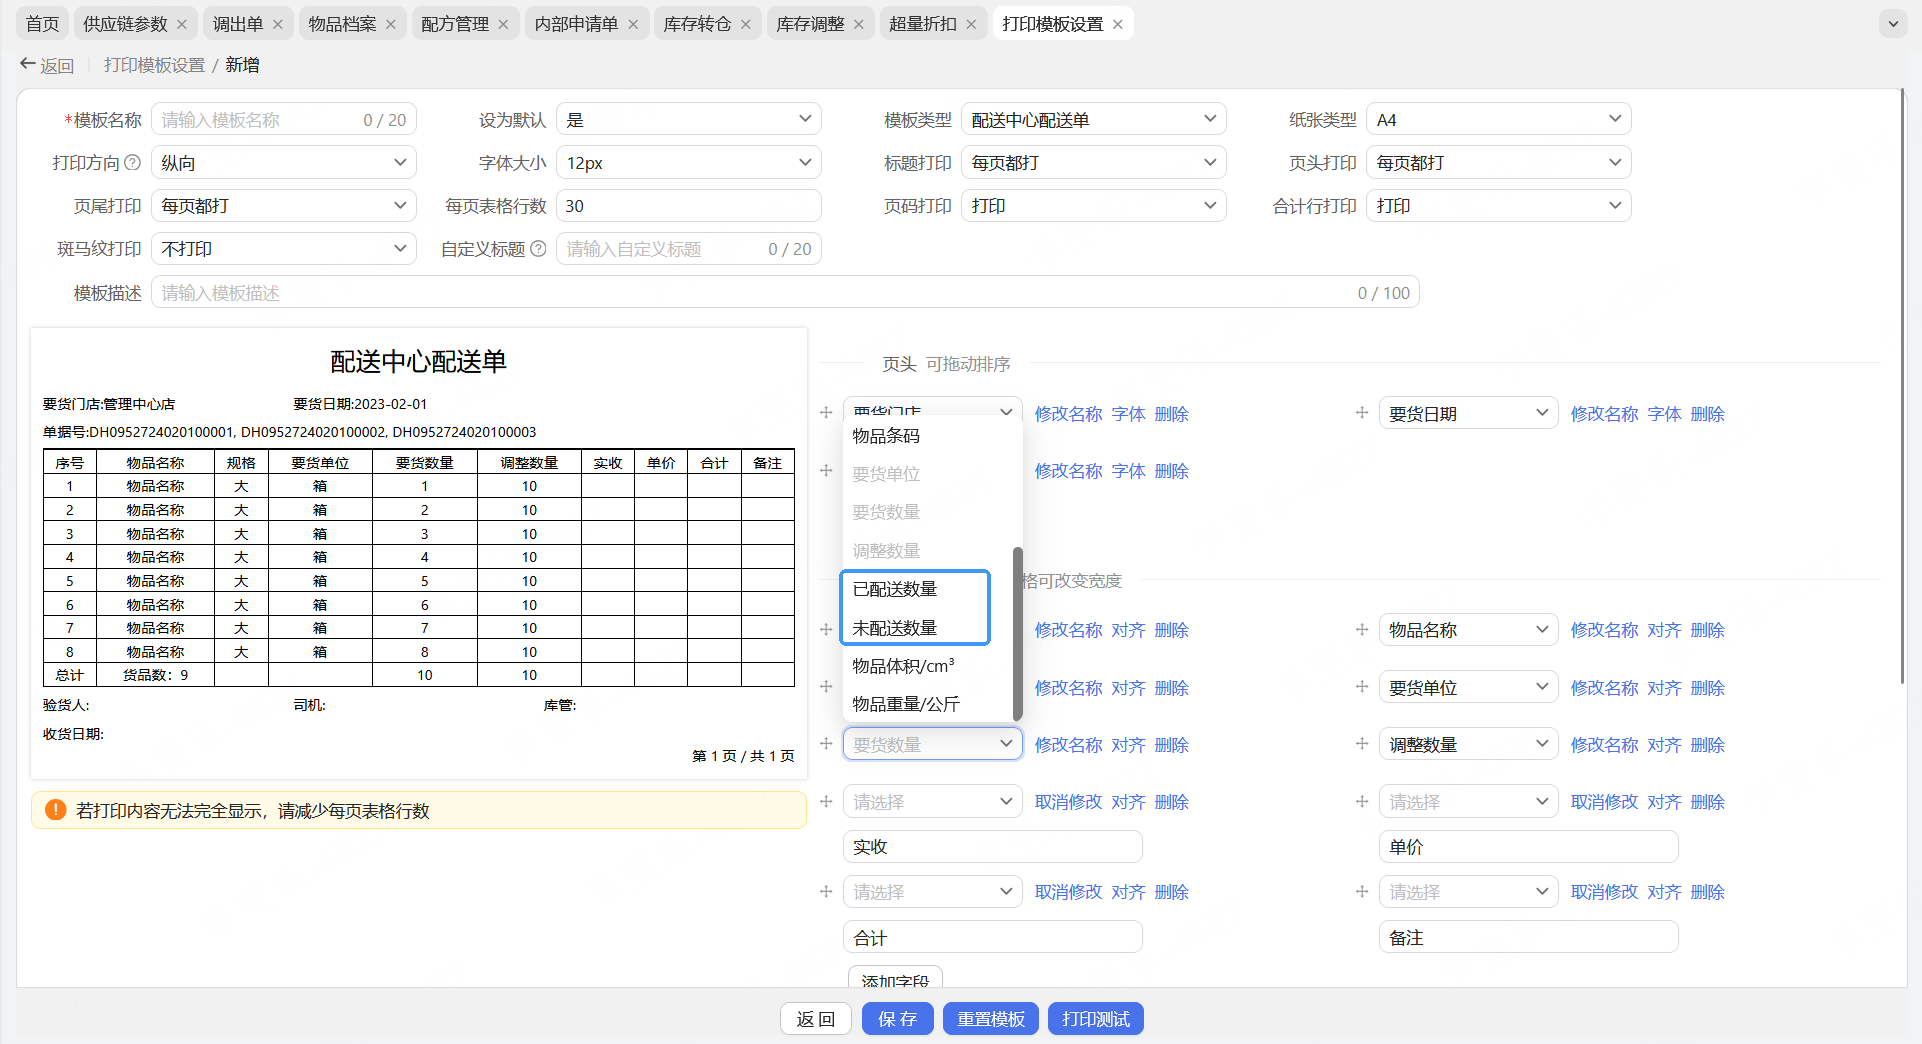Viewport: 1922px width, 1044px height.
Task: Click the 模板描述 input field
Action: [785, 292]
